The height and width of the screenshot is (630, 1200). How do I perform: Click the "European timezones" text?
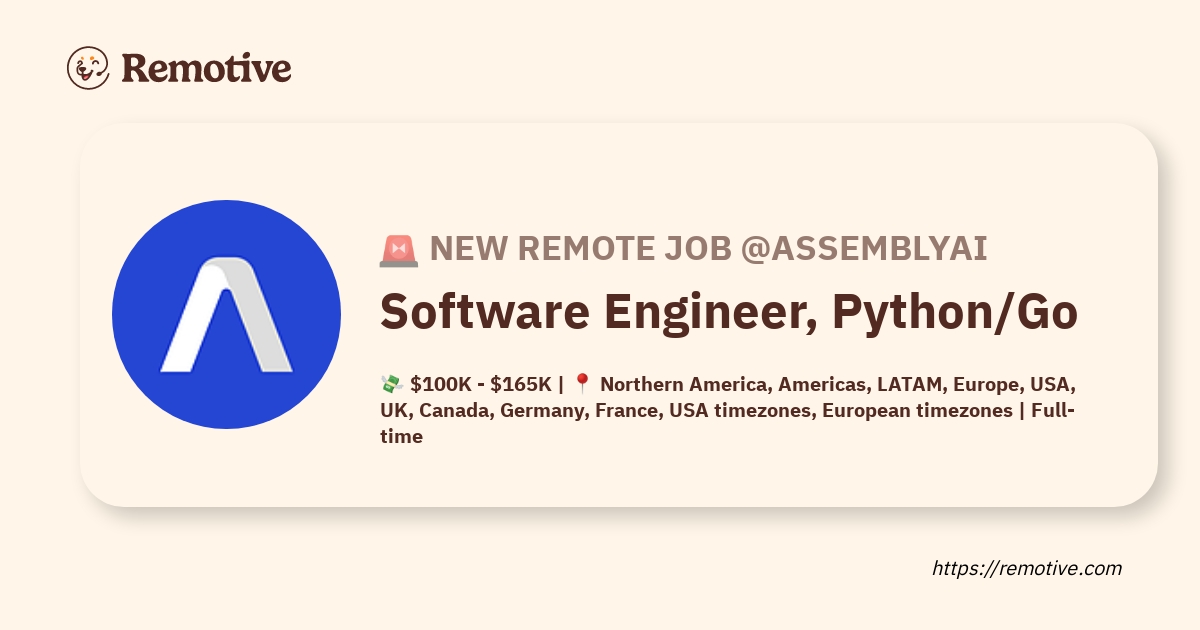point(917,411)
